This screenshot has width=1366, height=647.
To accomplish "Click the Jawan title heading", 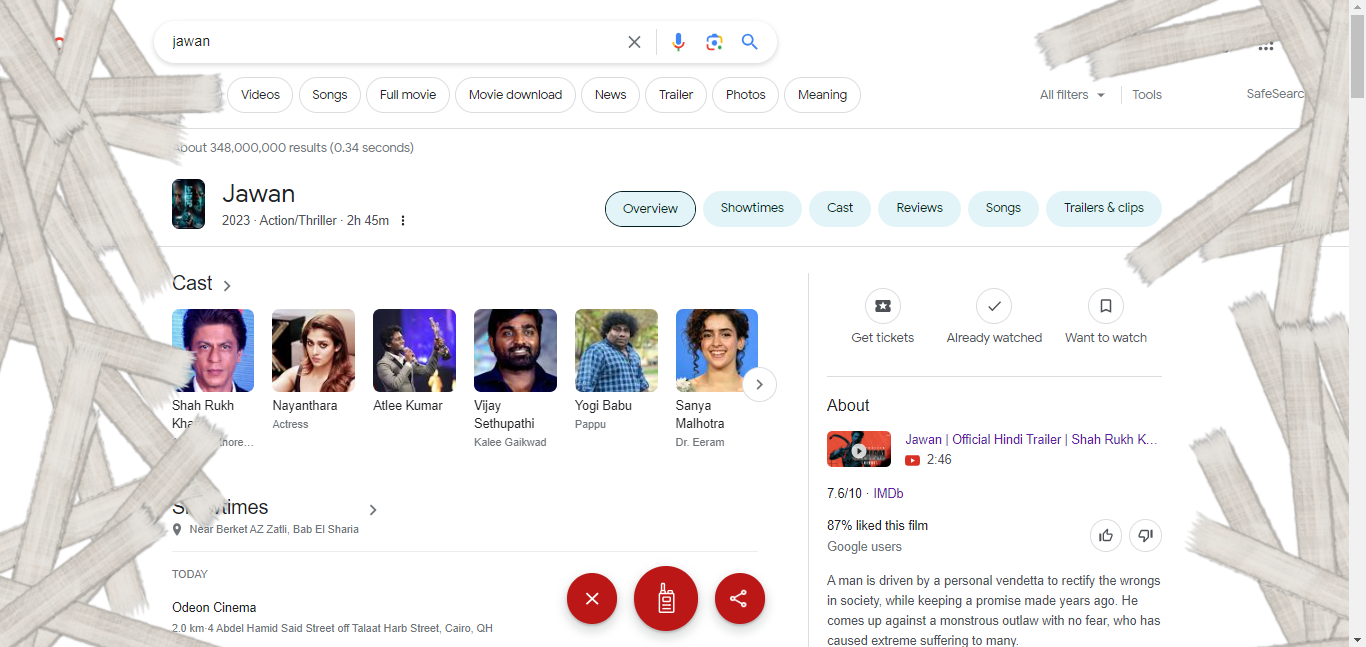I will (x=258, y=194).
